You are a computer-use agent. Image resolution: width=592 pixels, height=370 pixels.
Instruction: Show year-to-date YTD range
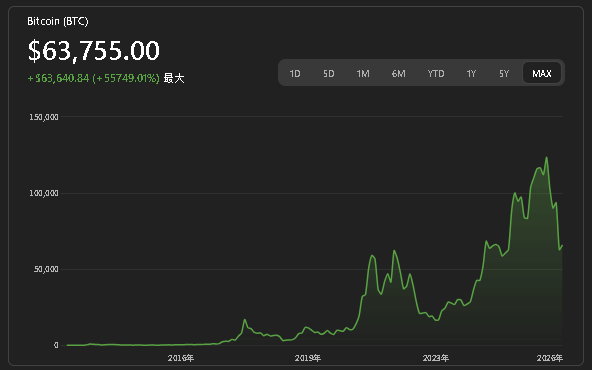tap(436, 73)
